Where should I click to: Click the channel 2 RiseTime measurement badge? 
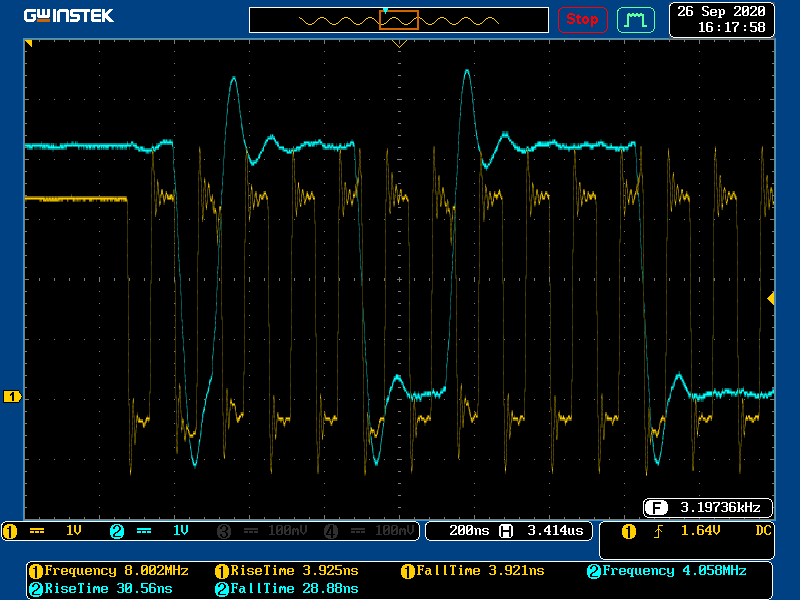click(35, 589)
